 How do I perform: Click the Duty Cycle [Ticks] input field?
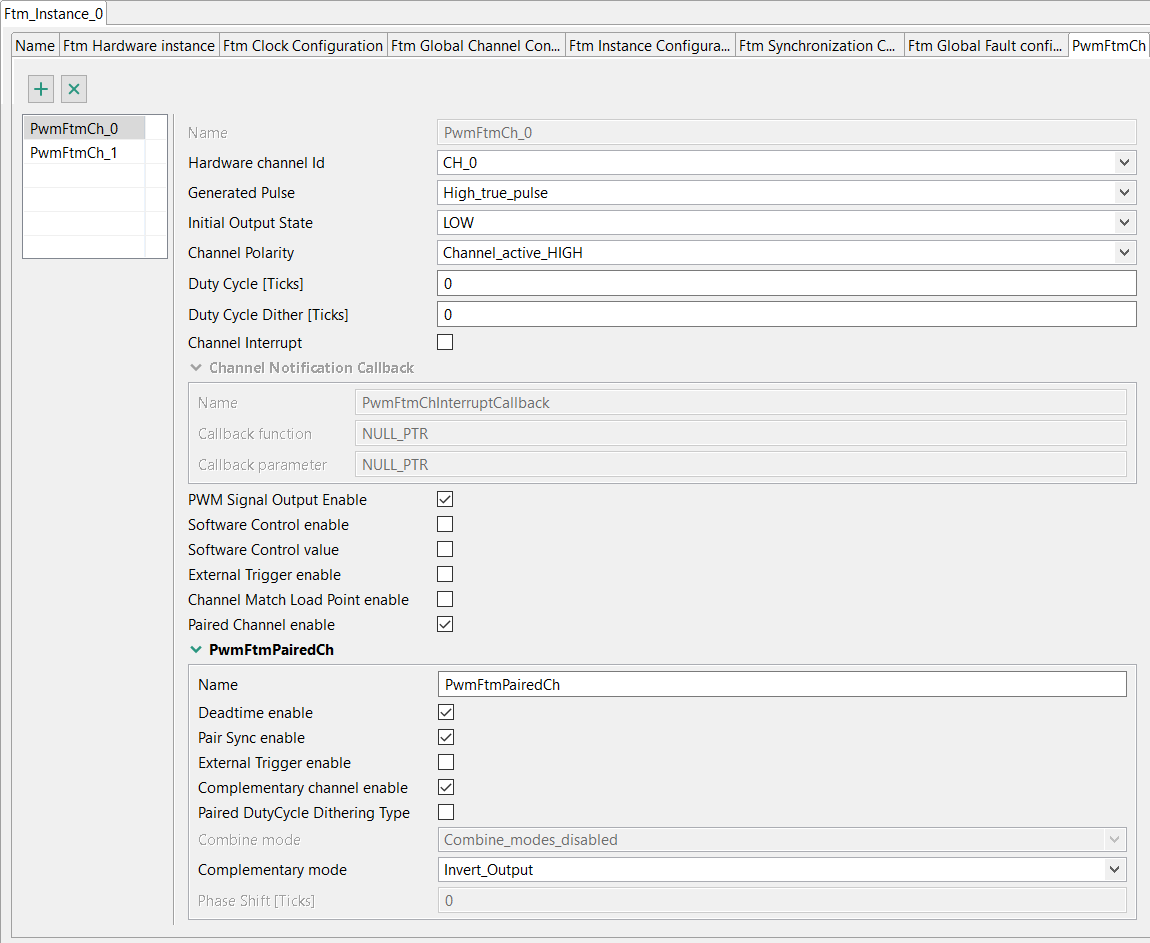786,284
